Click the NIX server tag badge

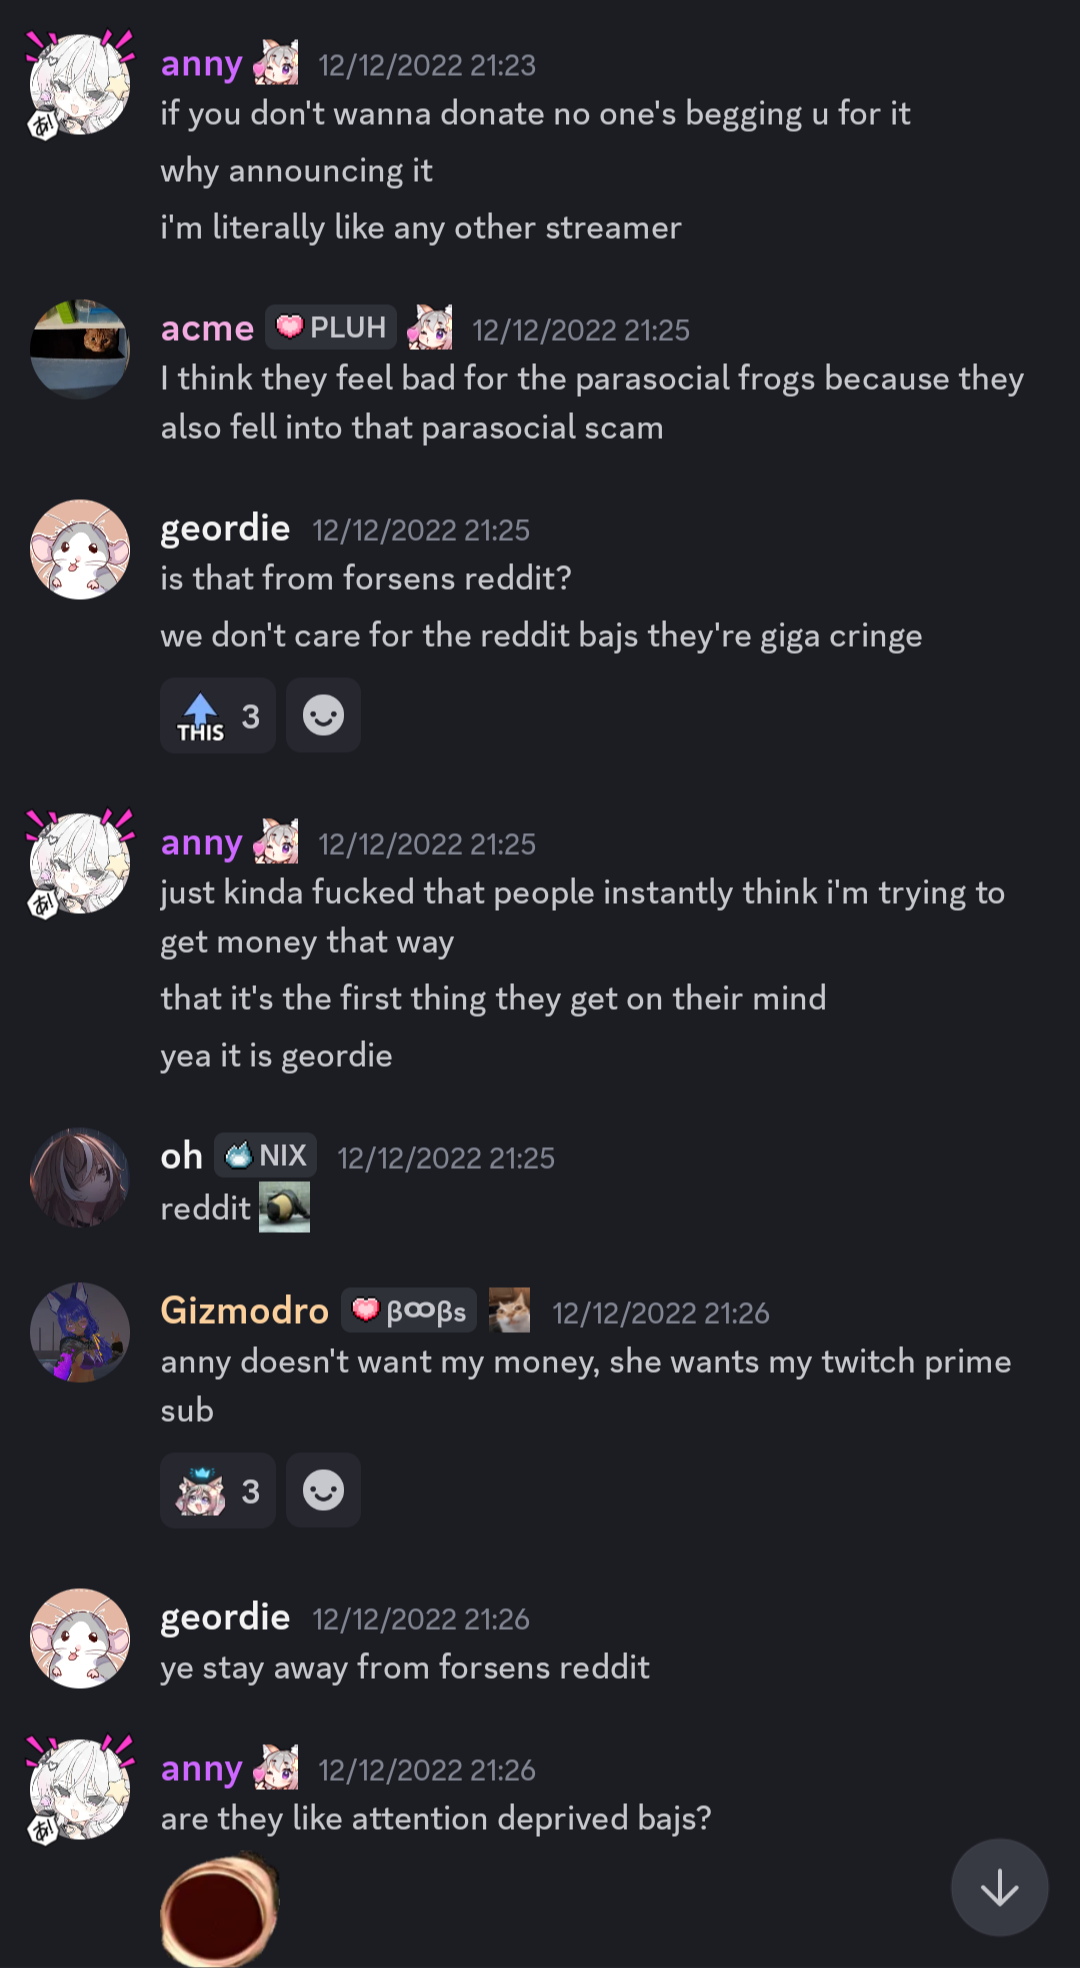[x=266, y=1155]
